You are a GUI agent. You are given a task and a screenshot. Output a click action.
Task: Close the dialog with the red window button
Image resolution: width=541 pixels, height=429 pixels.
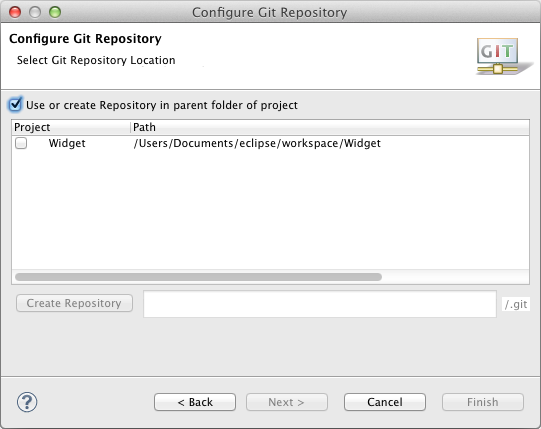[15, 12]
